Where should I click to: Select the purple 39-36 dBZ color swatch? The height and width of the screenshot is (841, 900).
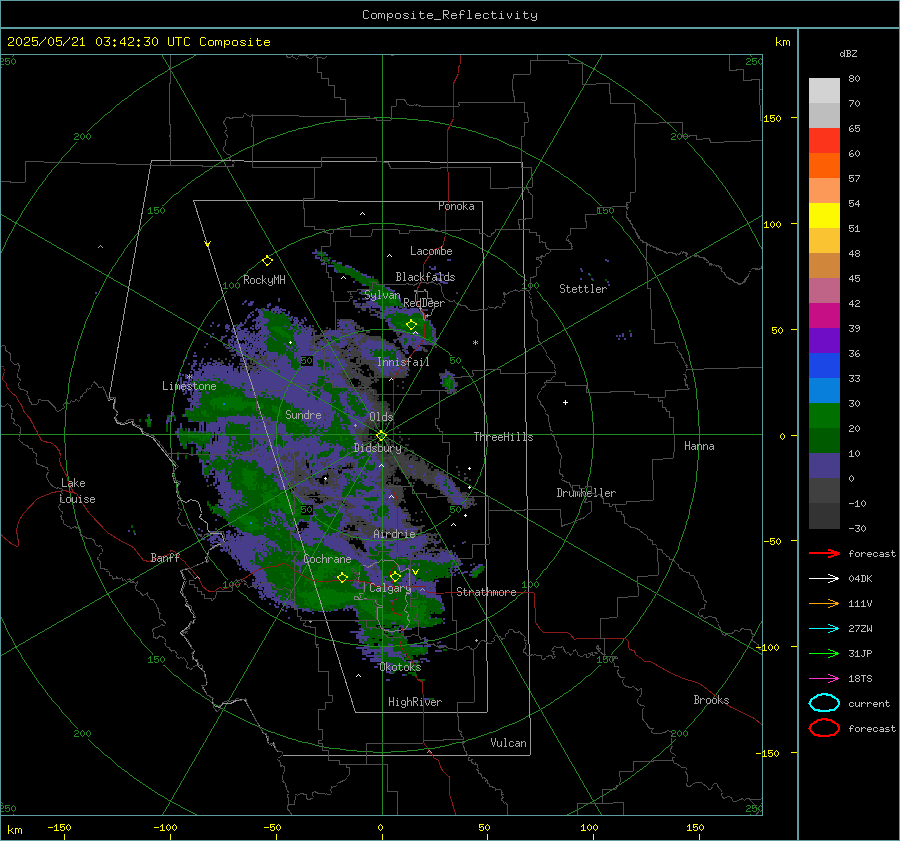(824, 341)
